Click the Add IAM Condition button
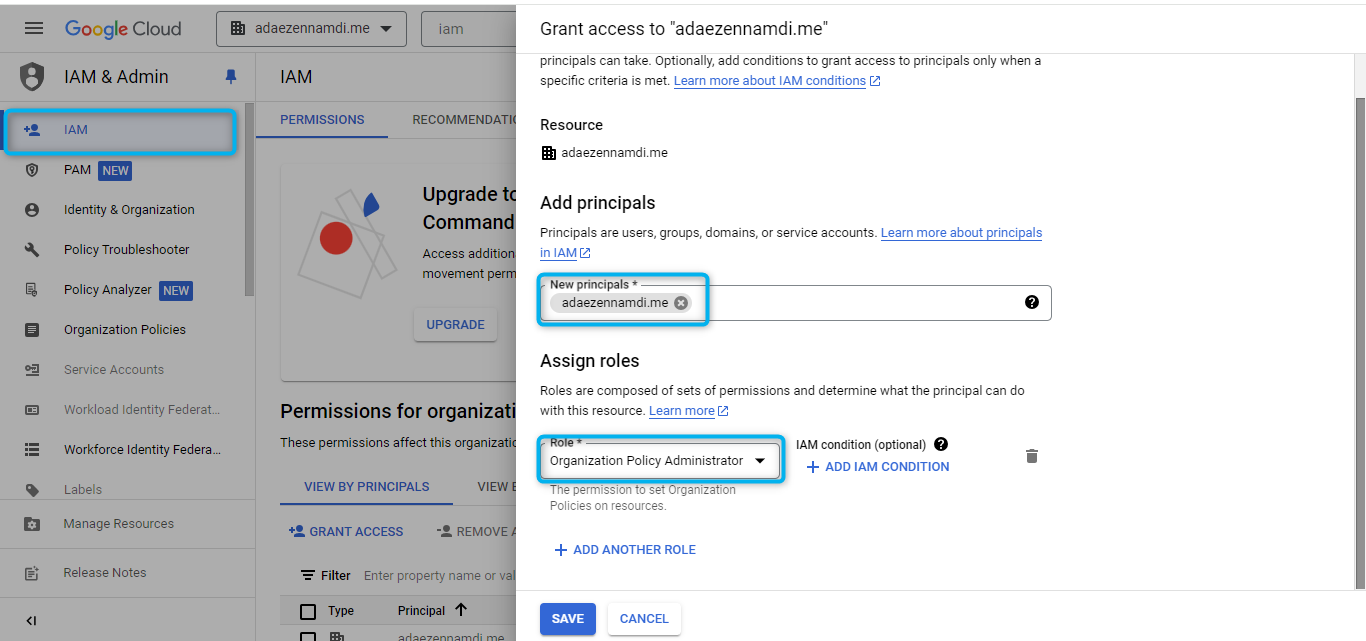 pyautogui.click(x=878, y=467)
